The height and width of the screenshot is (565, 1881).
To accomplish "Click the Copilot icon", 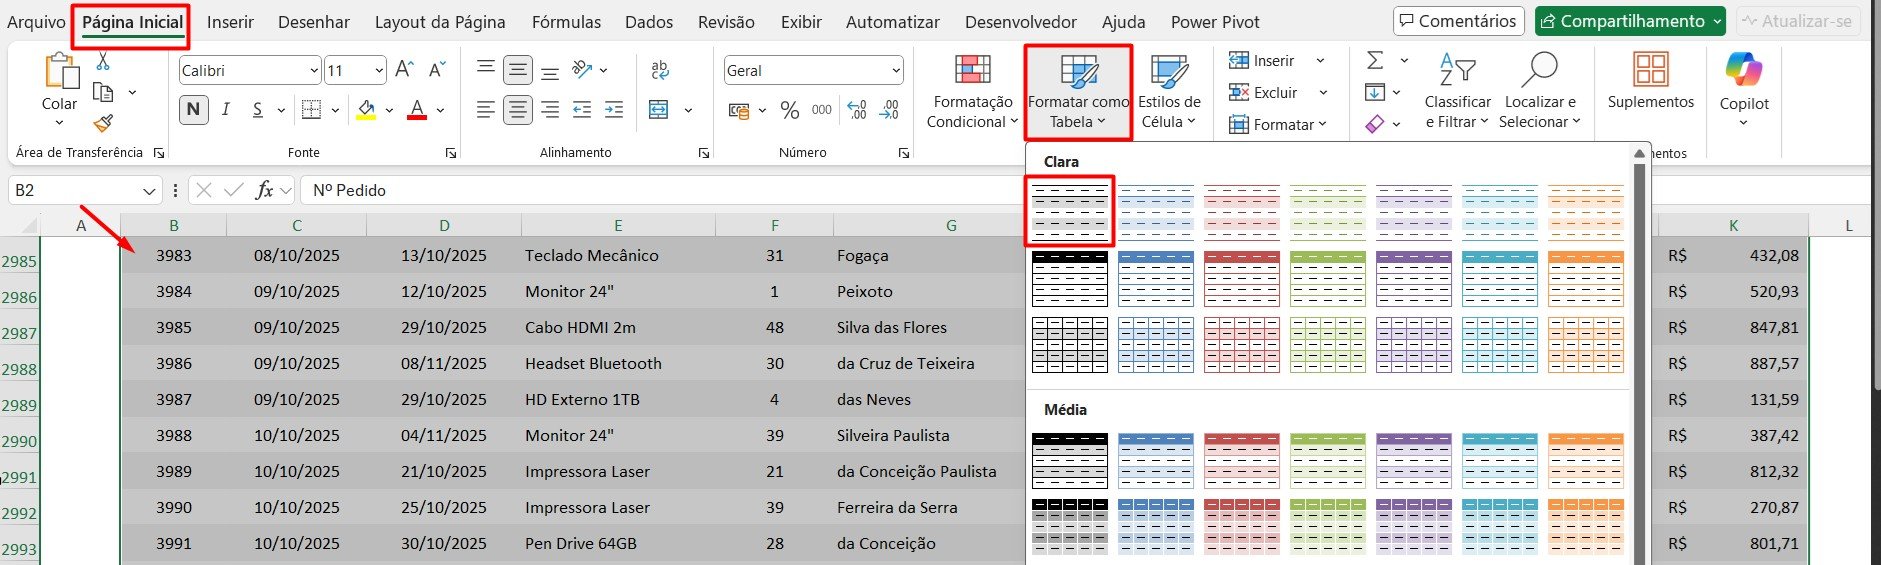I will [x=1744, y=69].
